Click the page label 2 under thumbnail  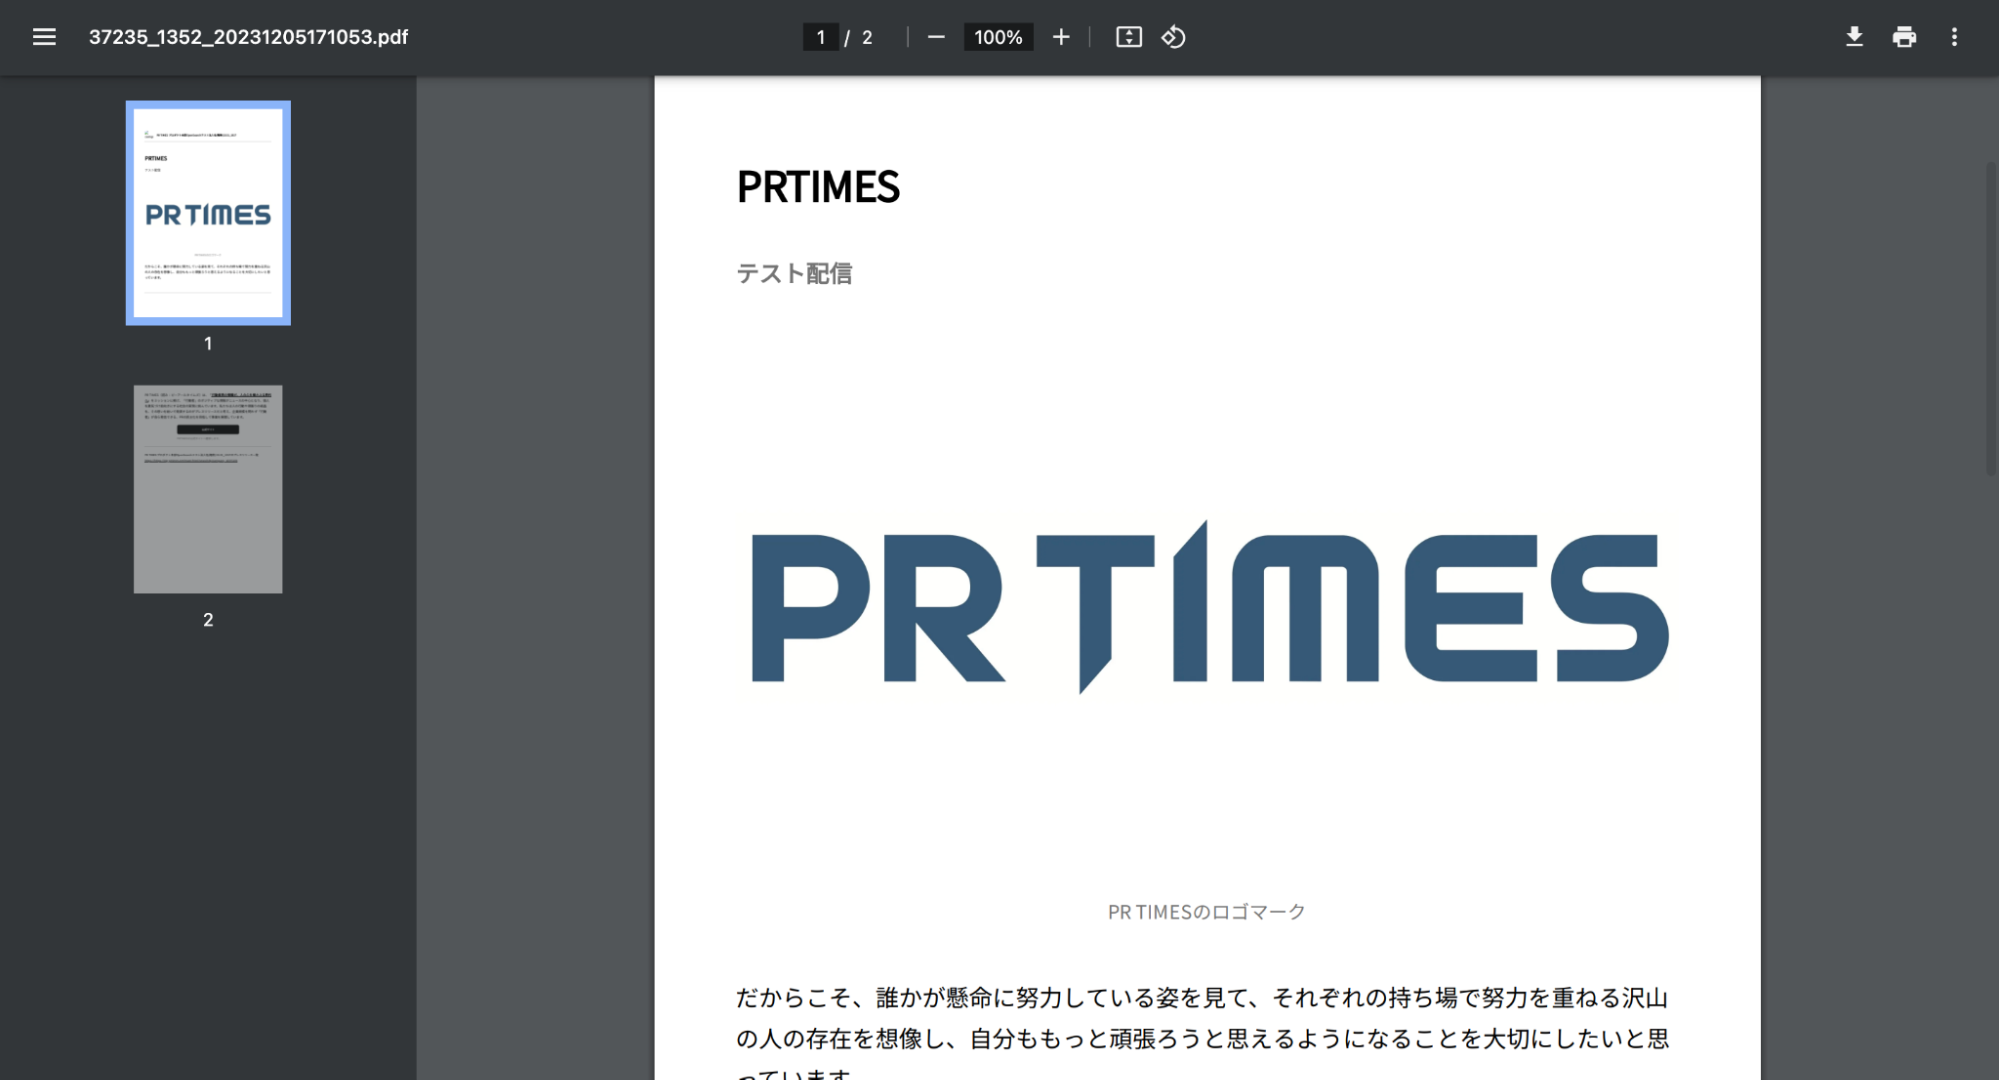[x=208, y=620]
